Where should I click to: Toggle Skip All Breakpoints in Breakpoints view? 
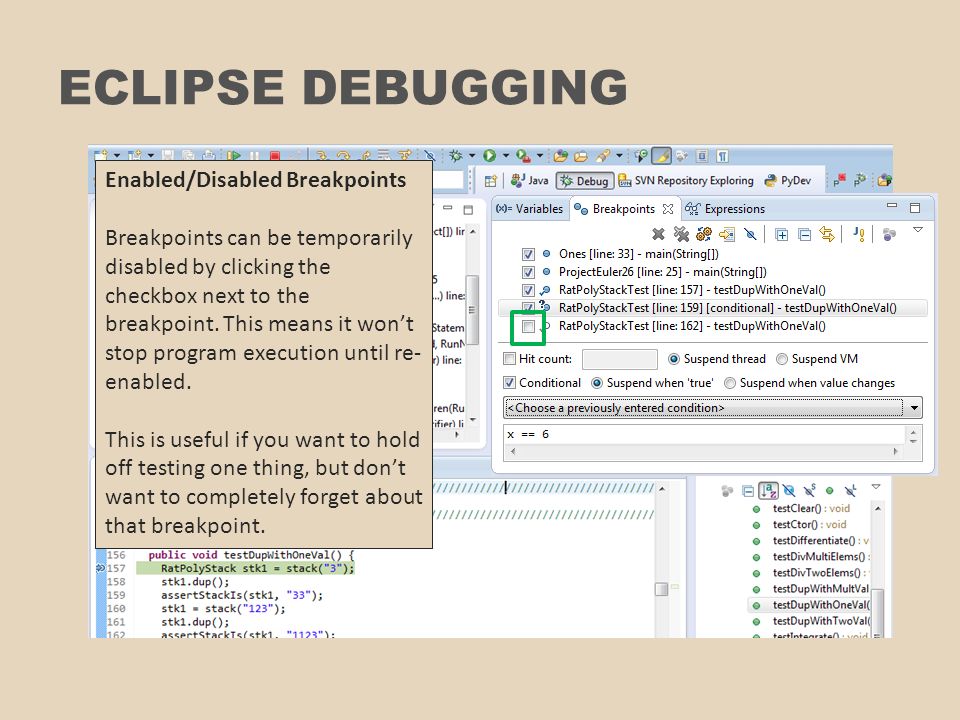[x=750, y=234]
